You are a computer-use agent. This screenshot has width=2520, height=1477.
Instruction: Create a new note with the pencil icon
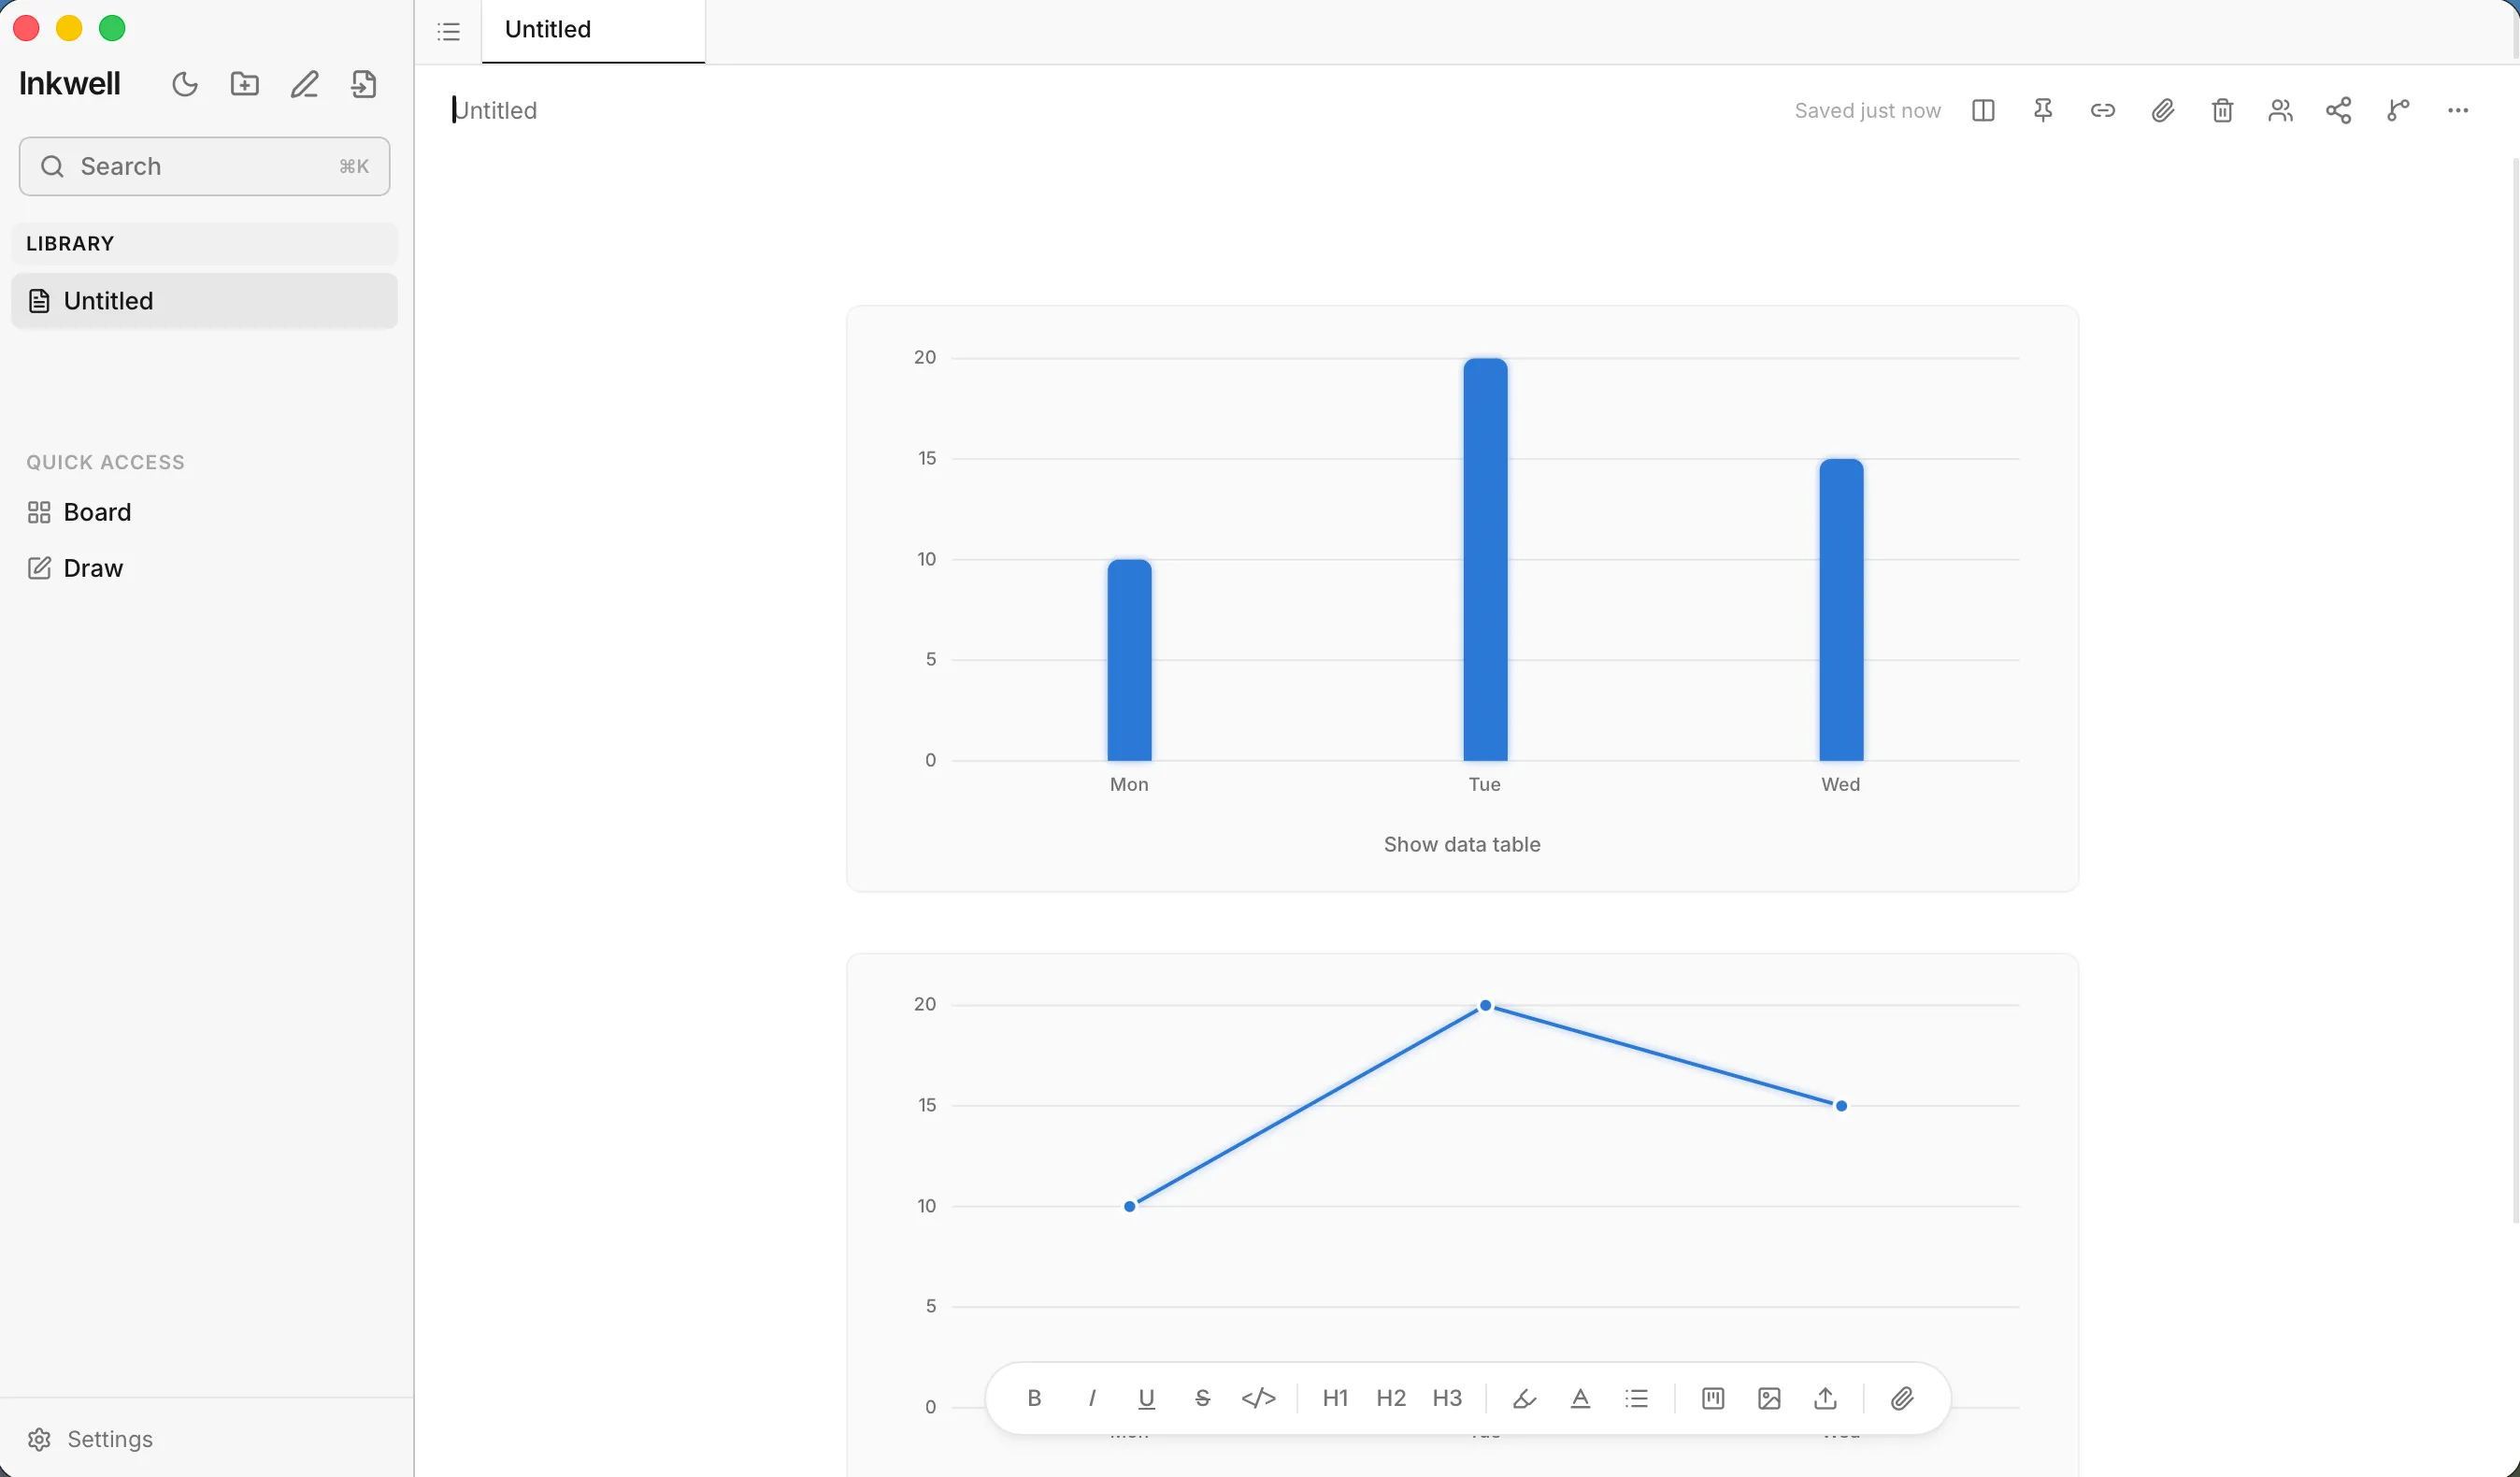(x=305, y=84)
